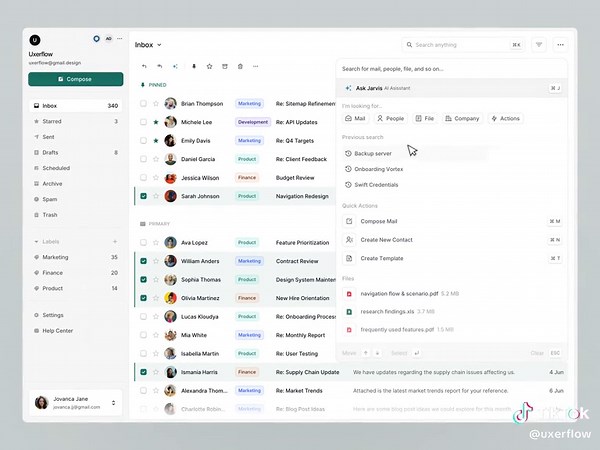This screenshot has width=600, height=450.
Task: Open the frequently used features.pdf file
Action: tap(397, 329)
